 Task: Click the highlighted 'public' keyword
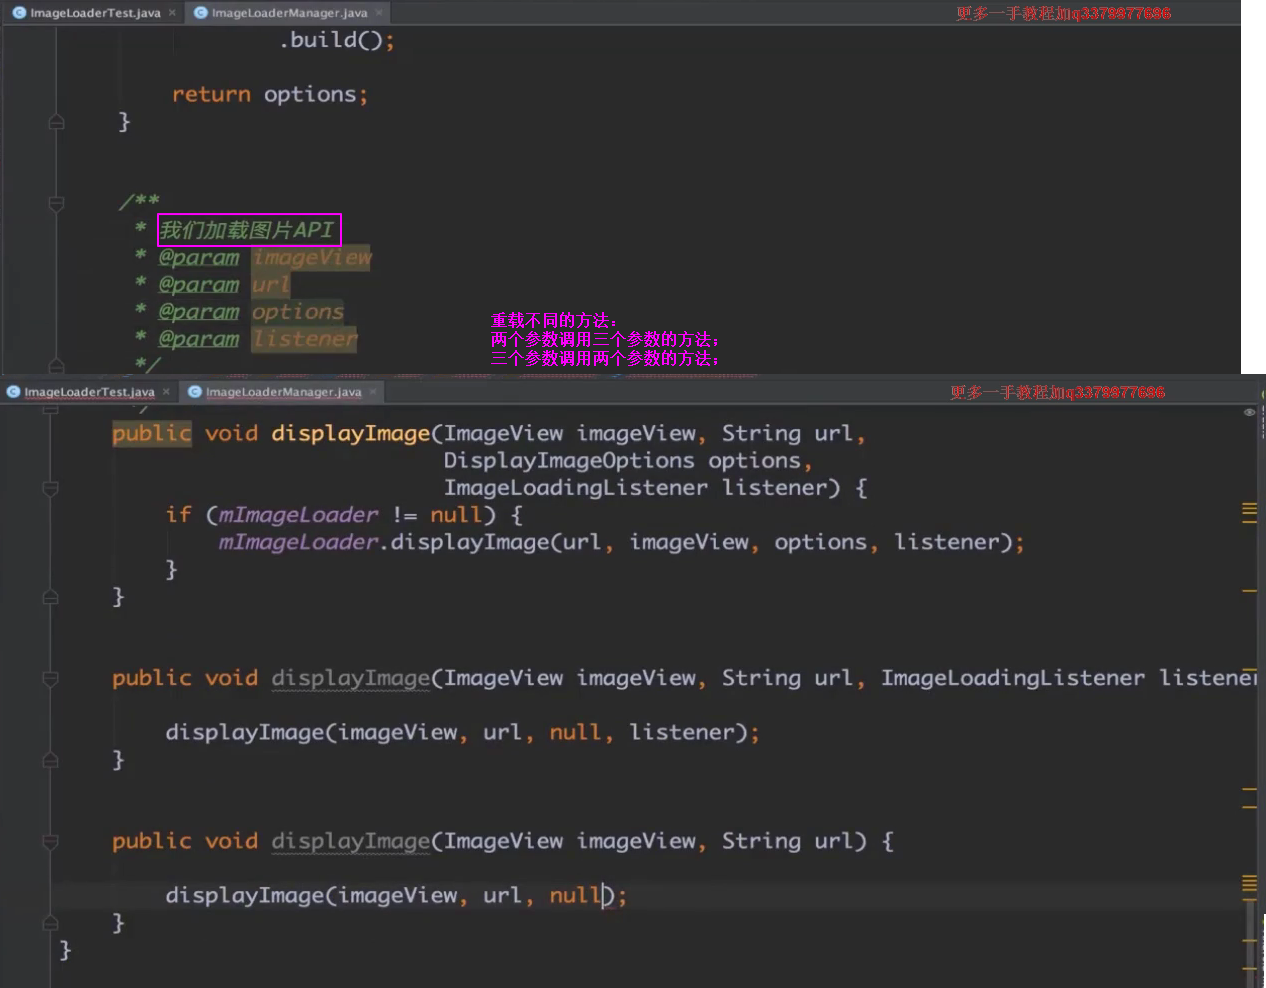pyautogui.click(x=151, y=433)
